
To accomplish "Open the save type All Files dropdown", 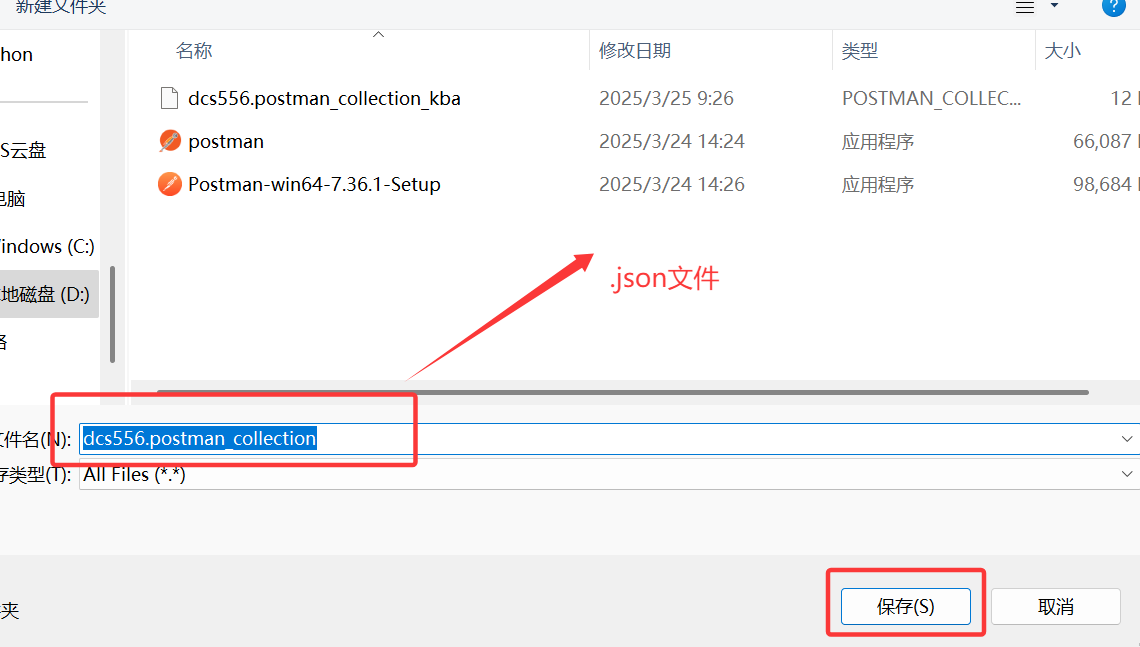I will pos(609,474).
